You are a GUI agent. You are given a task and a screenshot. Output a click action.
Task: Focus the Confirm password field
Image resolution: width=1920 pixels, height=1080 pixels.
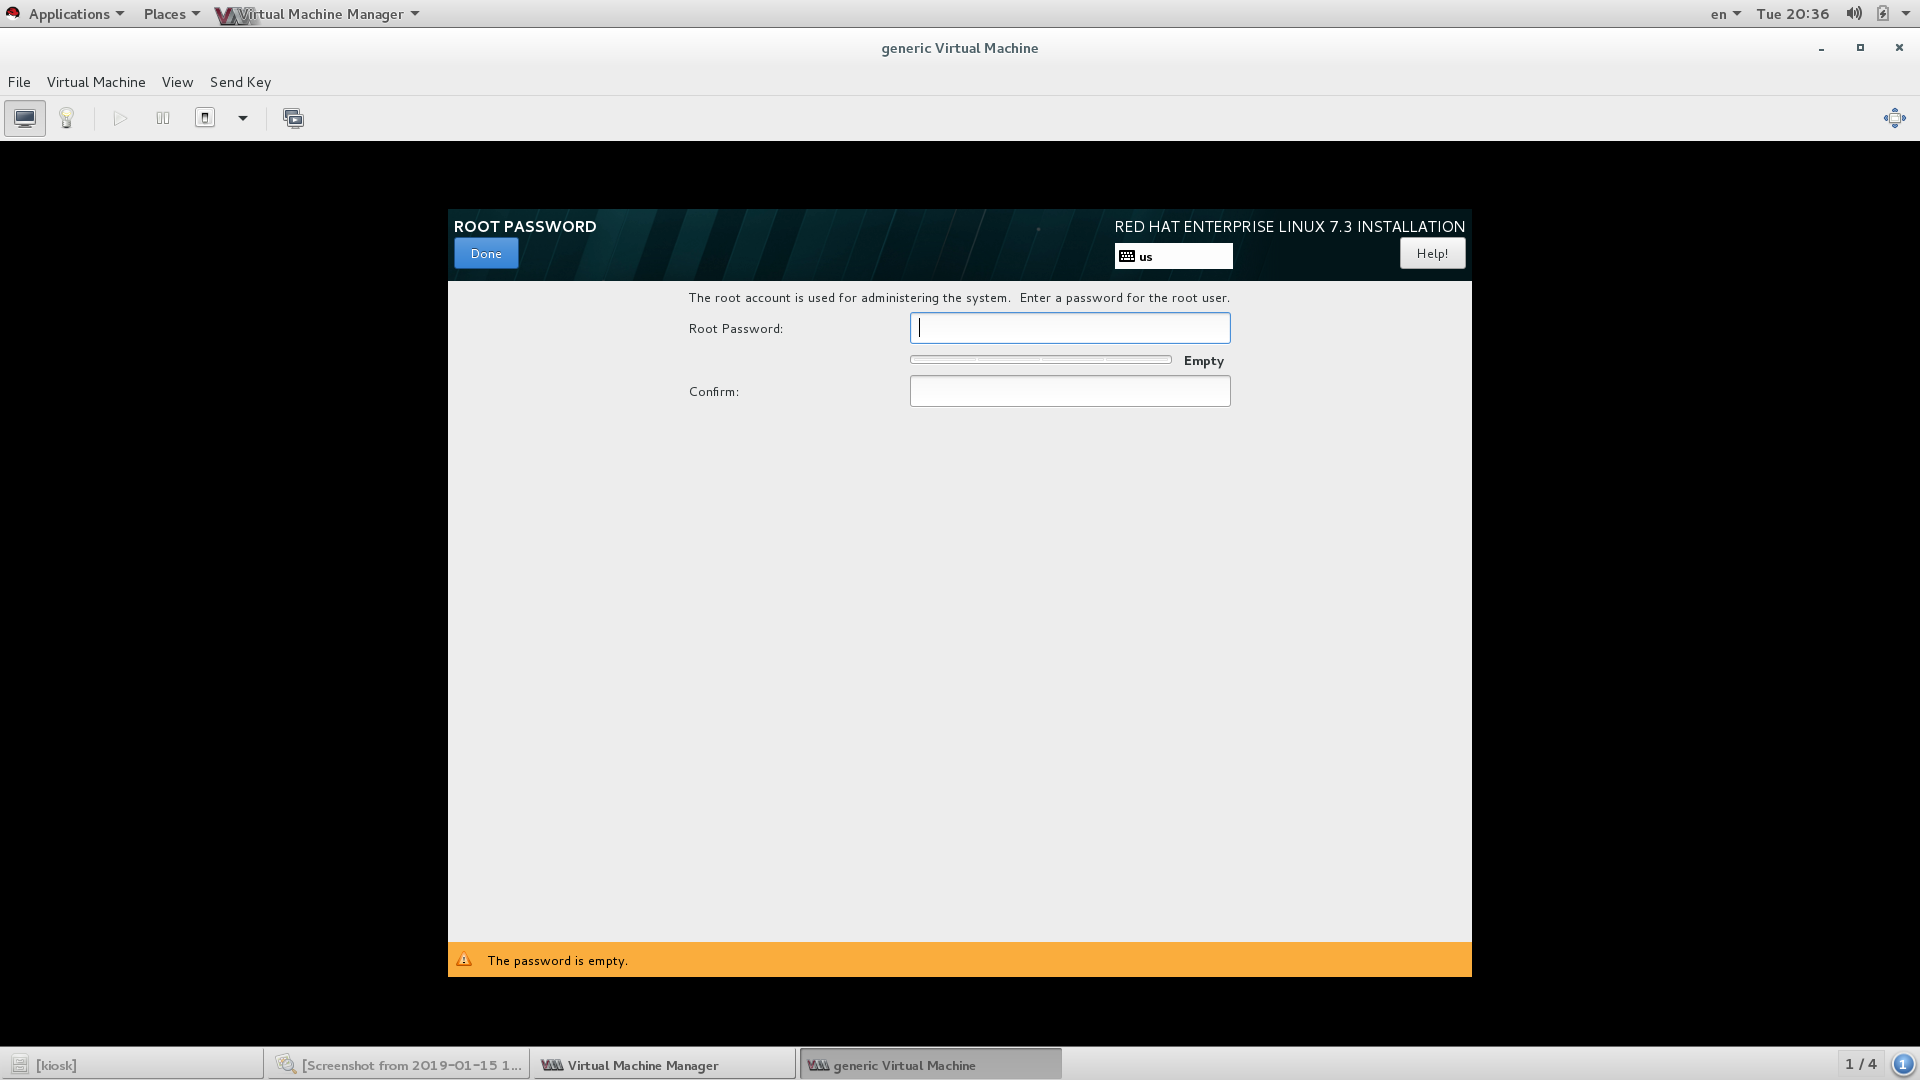point(1069,391)
